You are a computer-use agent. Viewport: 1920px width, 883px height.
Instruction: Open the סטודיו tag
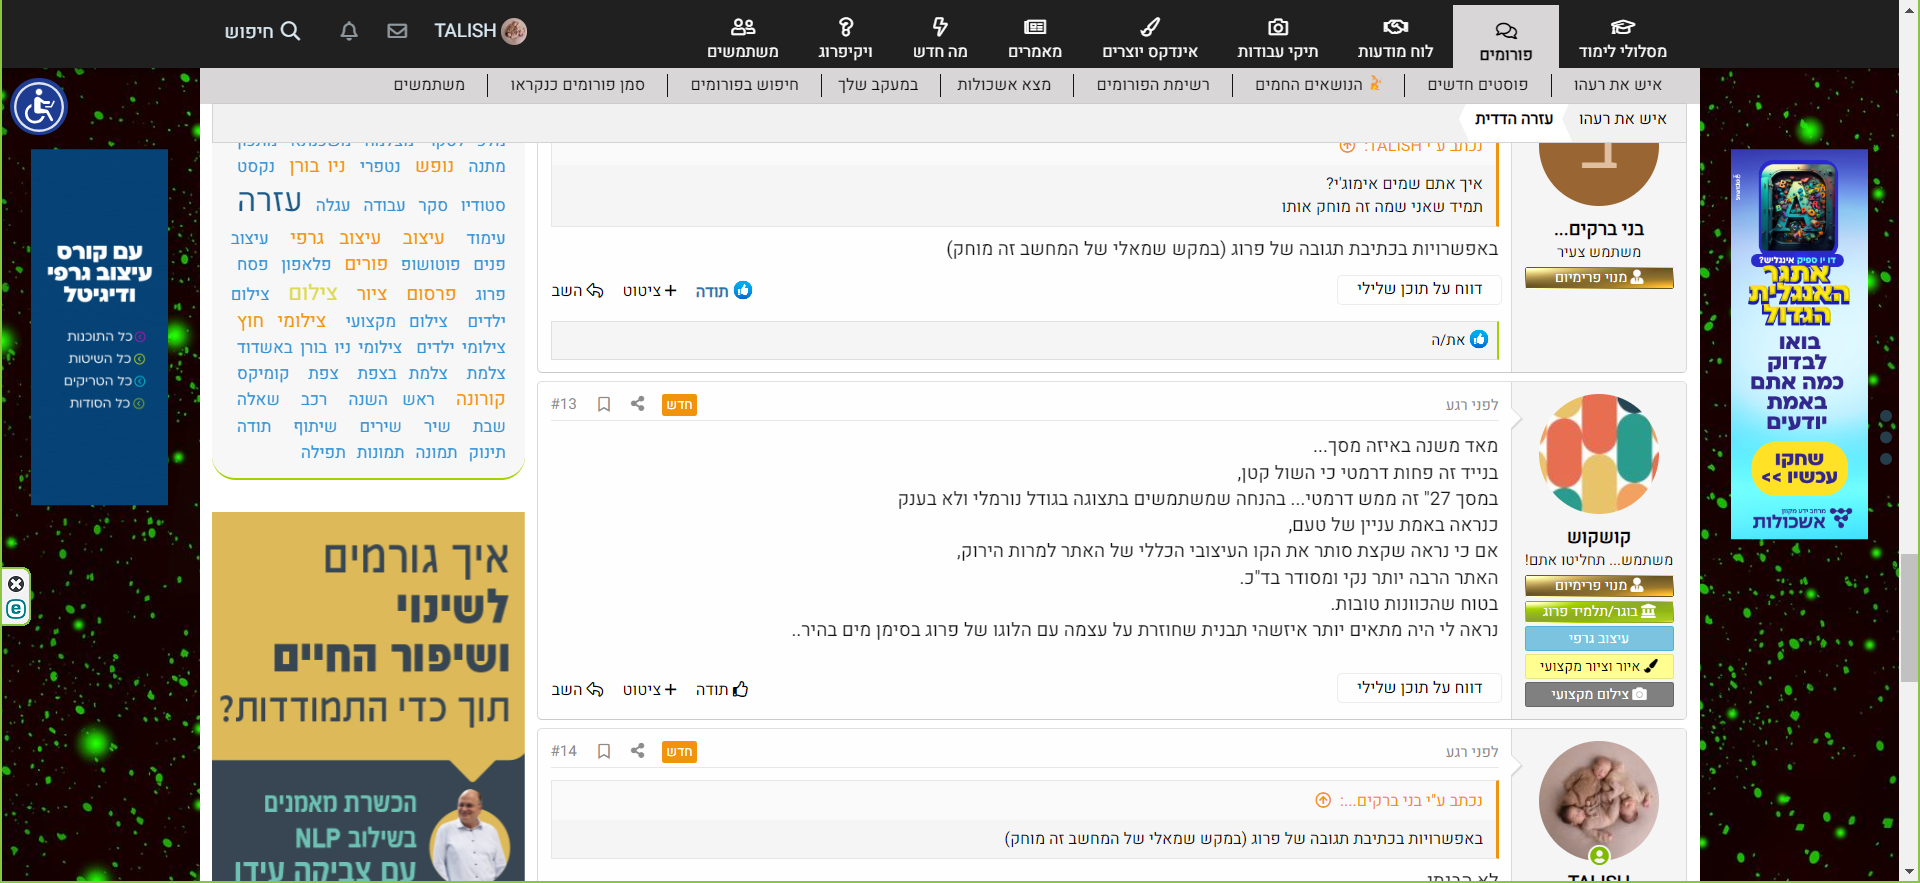[483, 206]
